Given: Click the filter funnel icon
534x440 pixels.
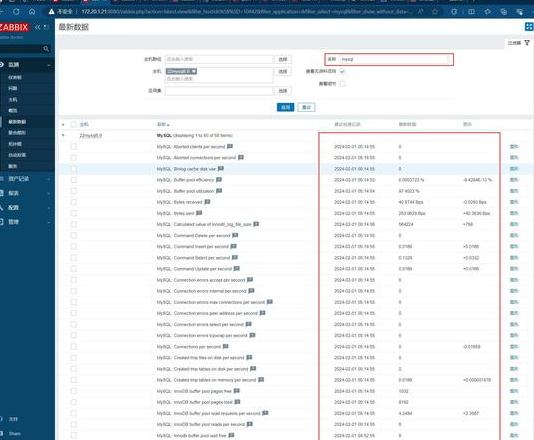Looking at the screenshot, I should click(x=527, y=43).
